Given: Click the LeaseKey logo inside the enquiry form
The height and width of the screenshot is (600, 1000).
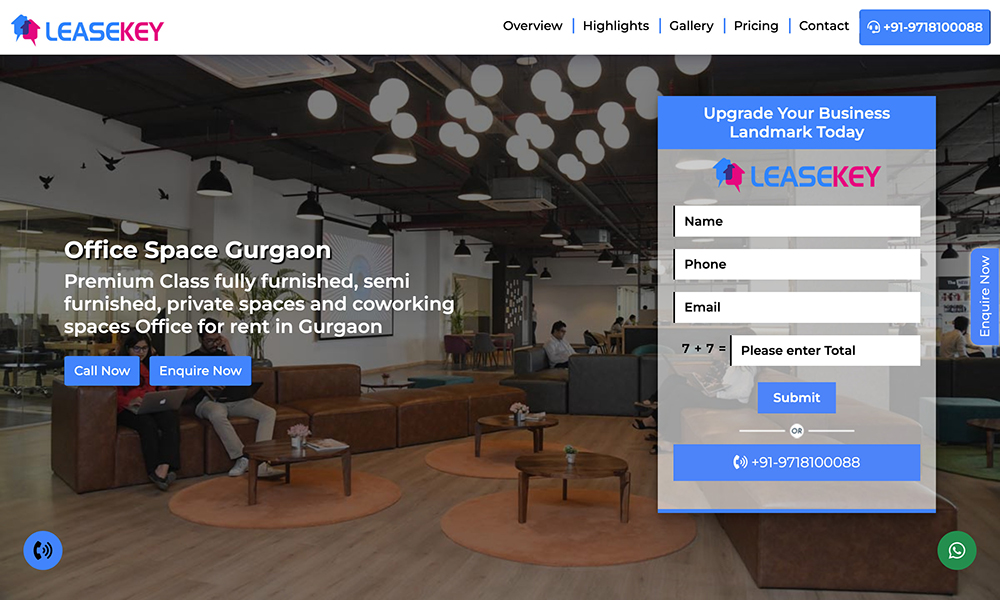Looking at the screenshot, I should tap(797, 175).
